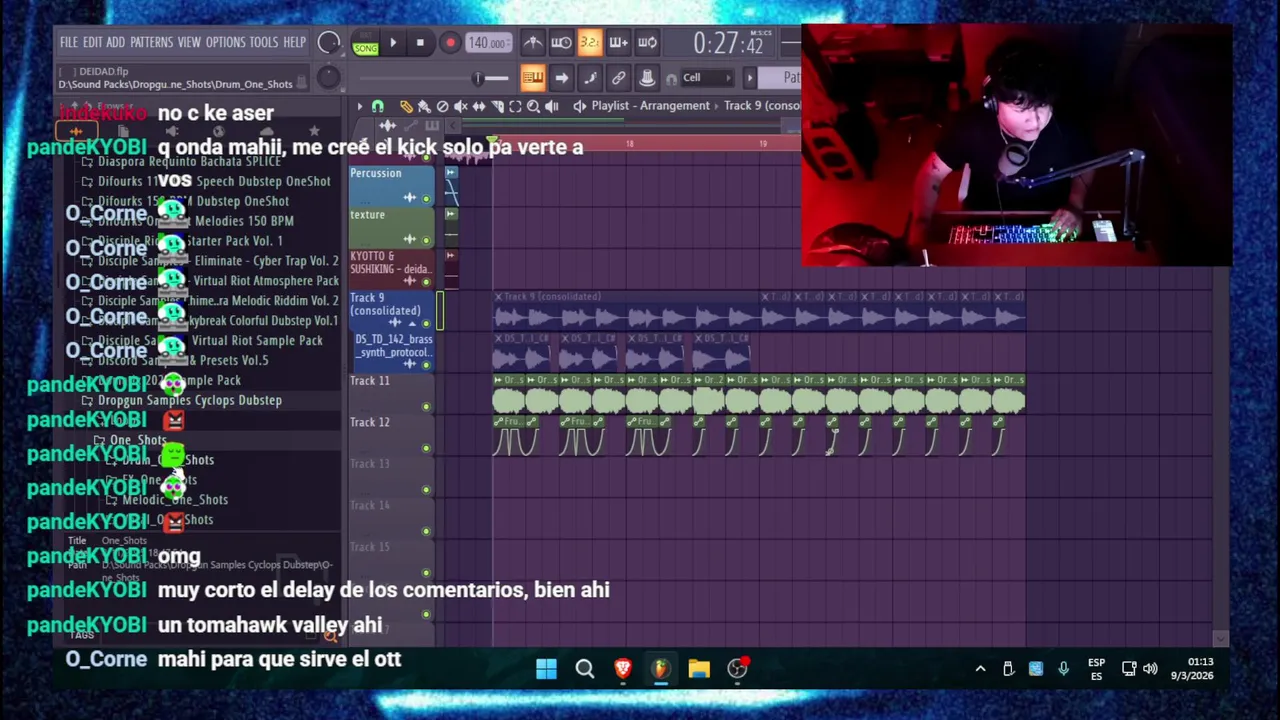Click the DS_TD_142_brass_synth_protocol track header
The image size is (1280, 720).
(394, 353)
